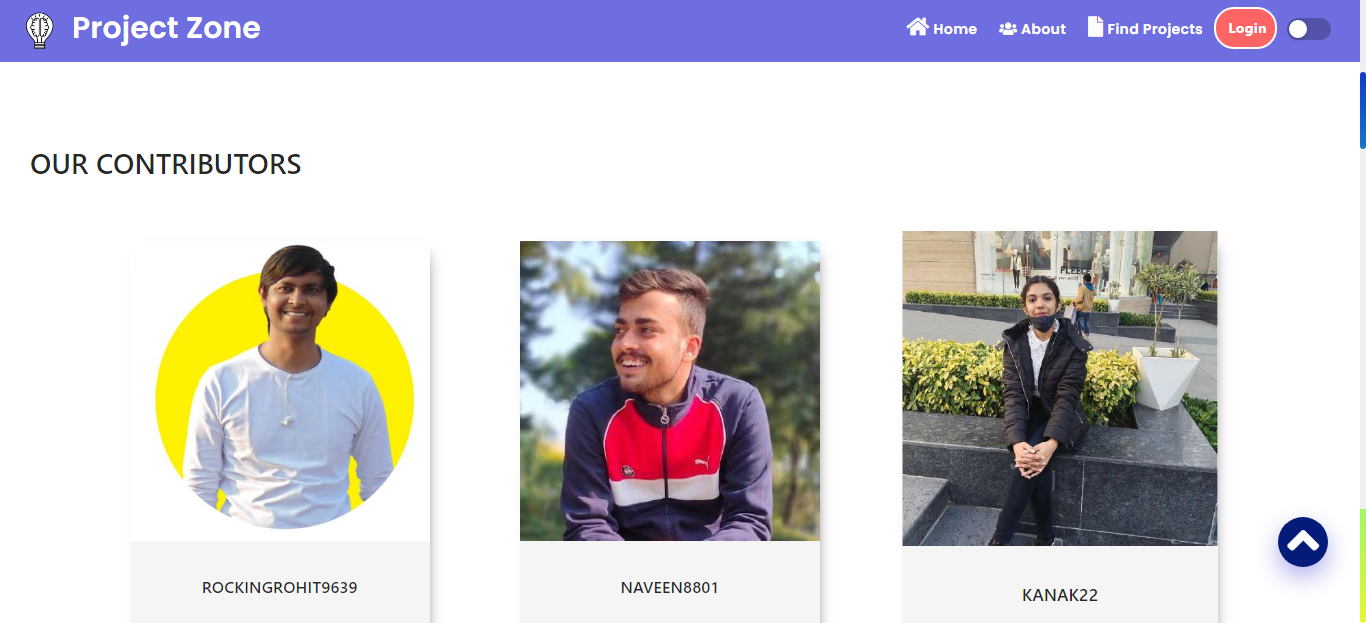
Task: Click the scroll-to-top chevron button
Action: click(1303, 542)
